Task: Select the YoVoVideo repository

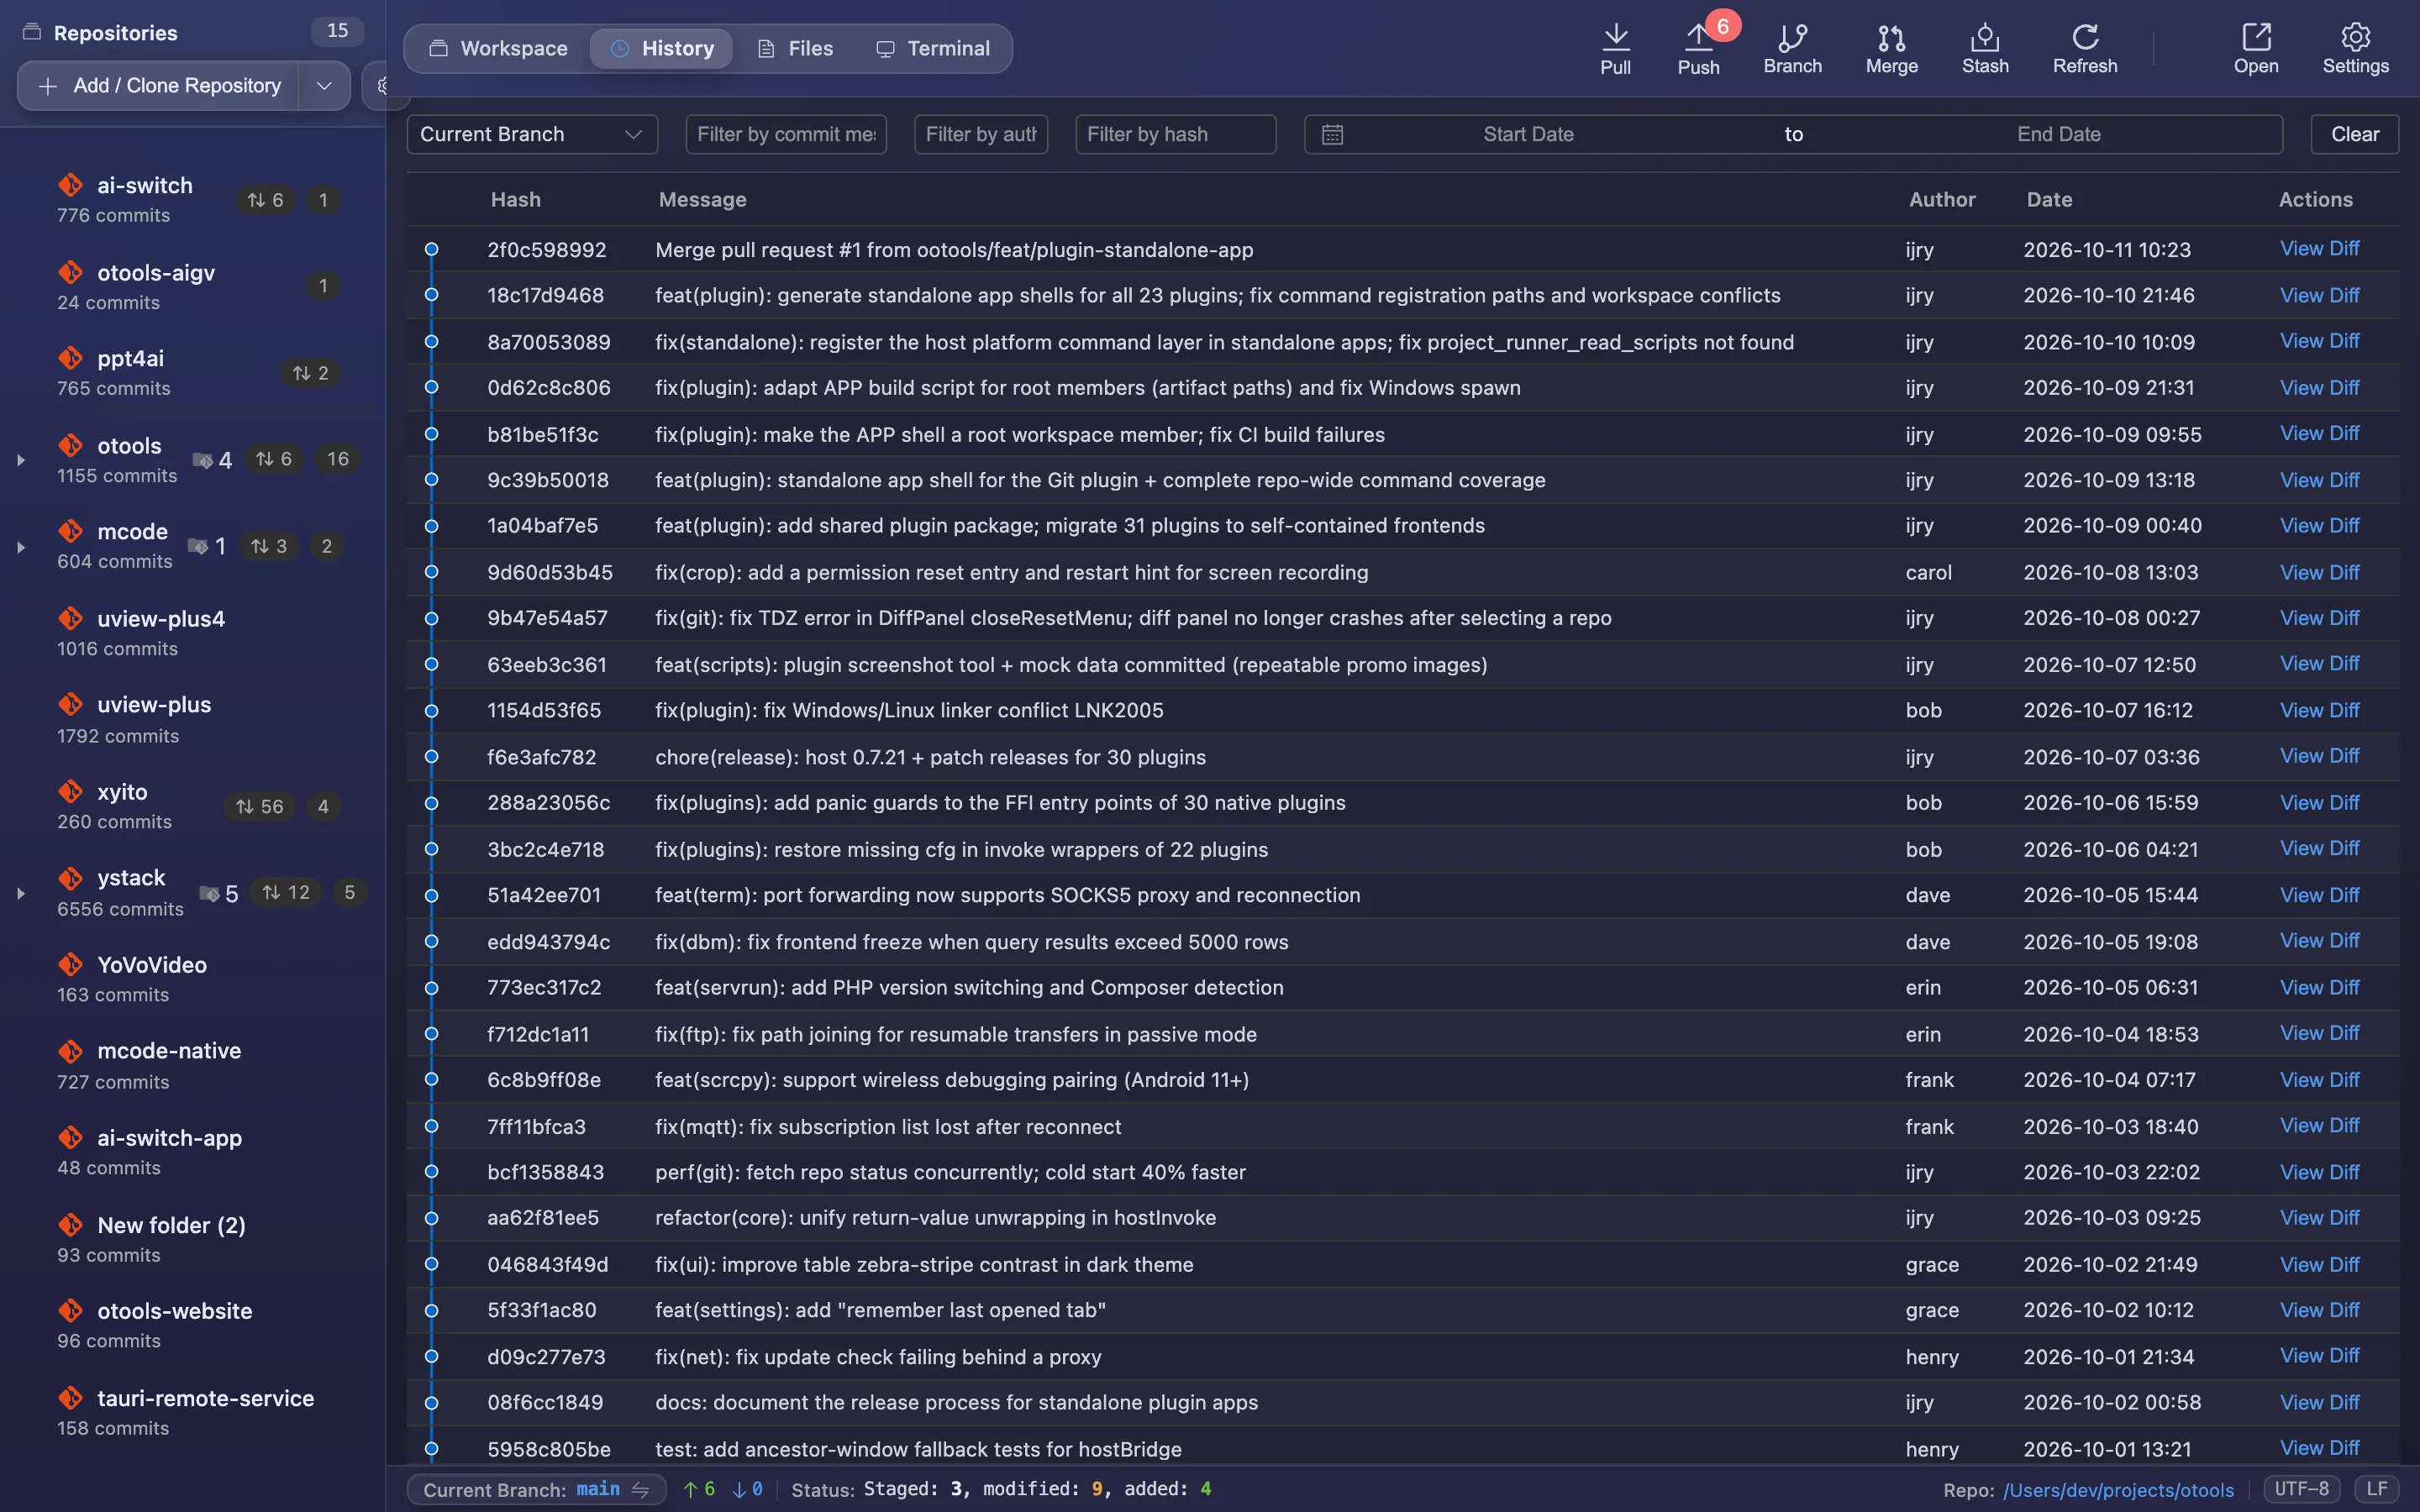Action: [x=190, y=979]
